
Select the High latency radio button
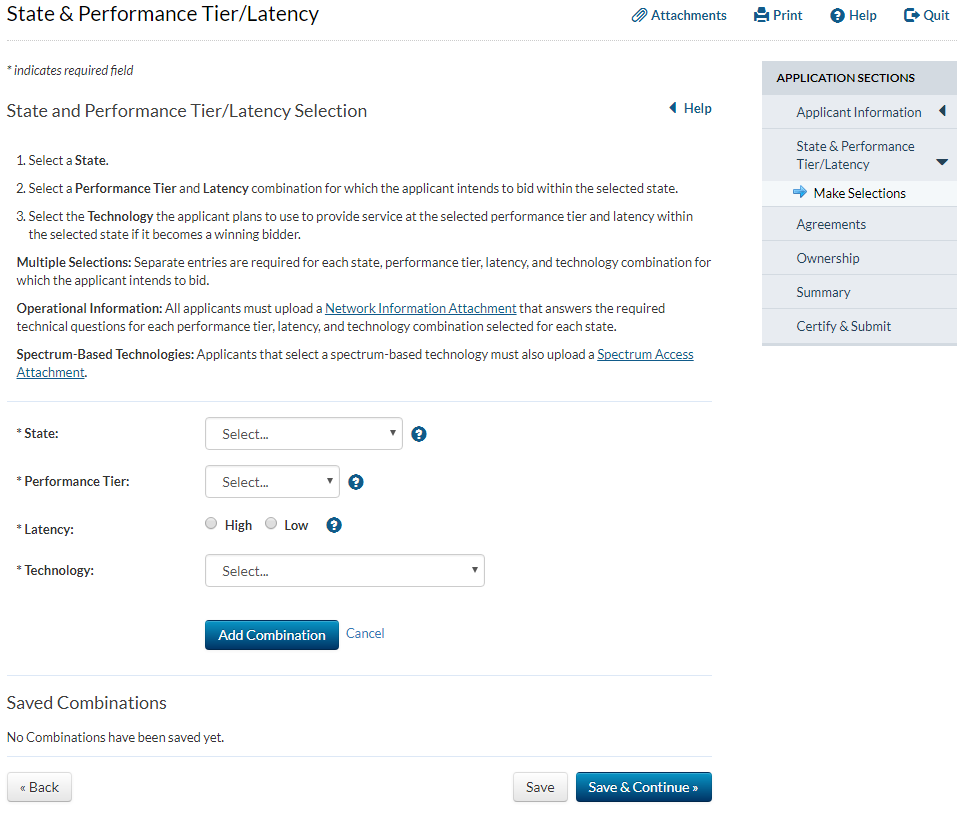[x=211, y=524]
